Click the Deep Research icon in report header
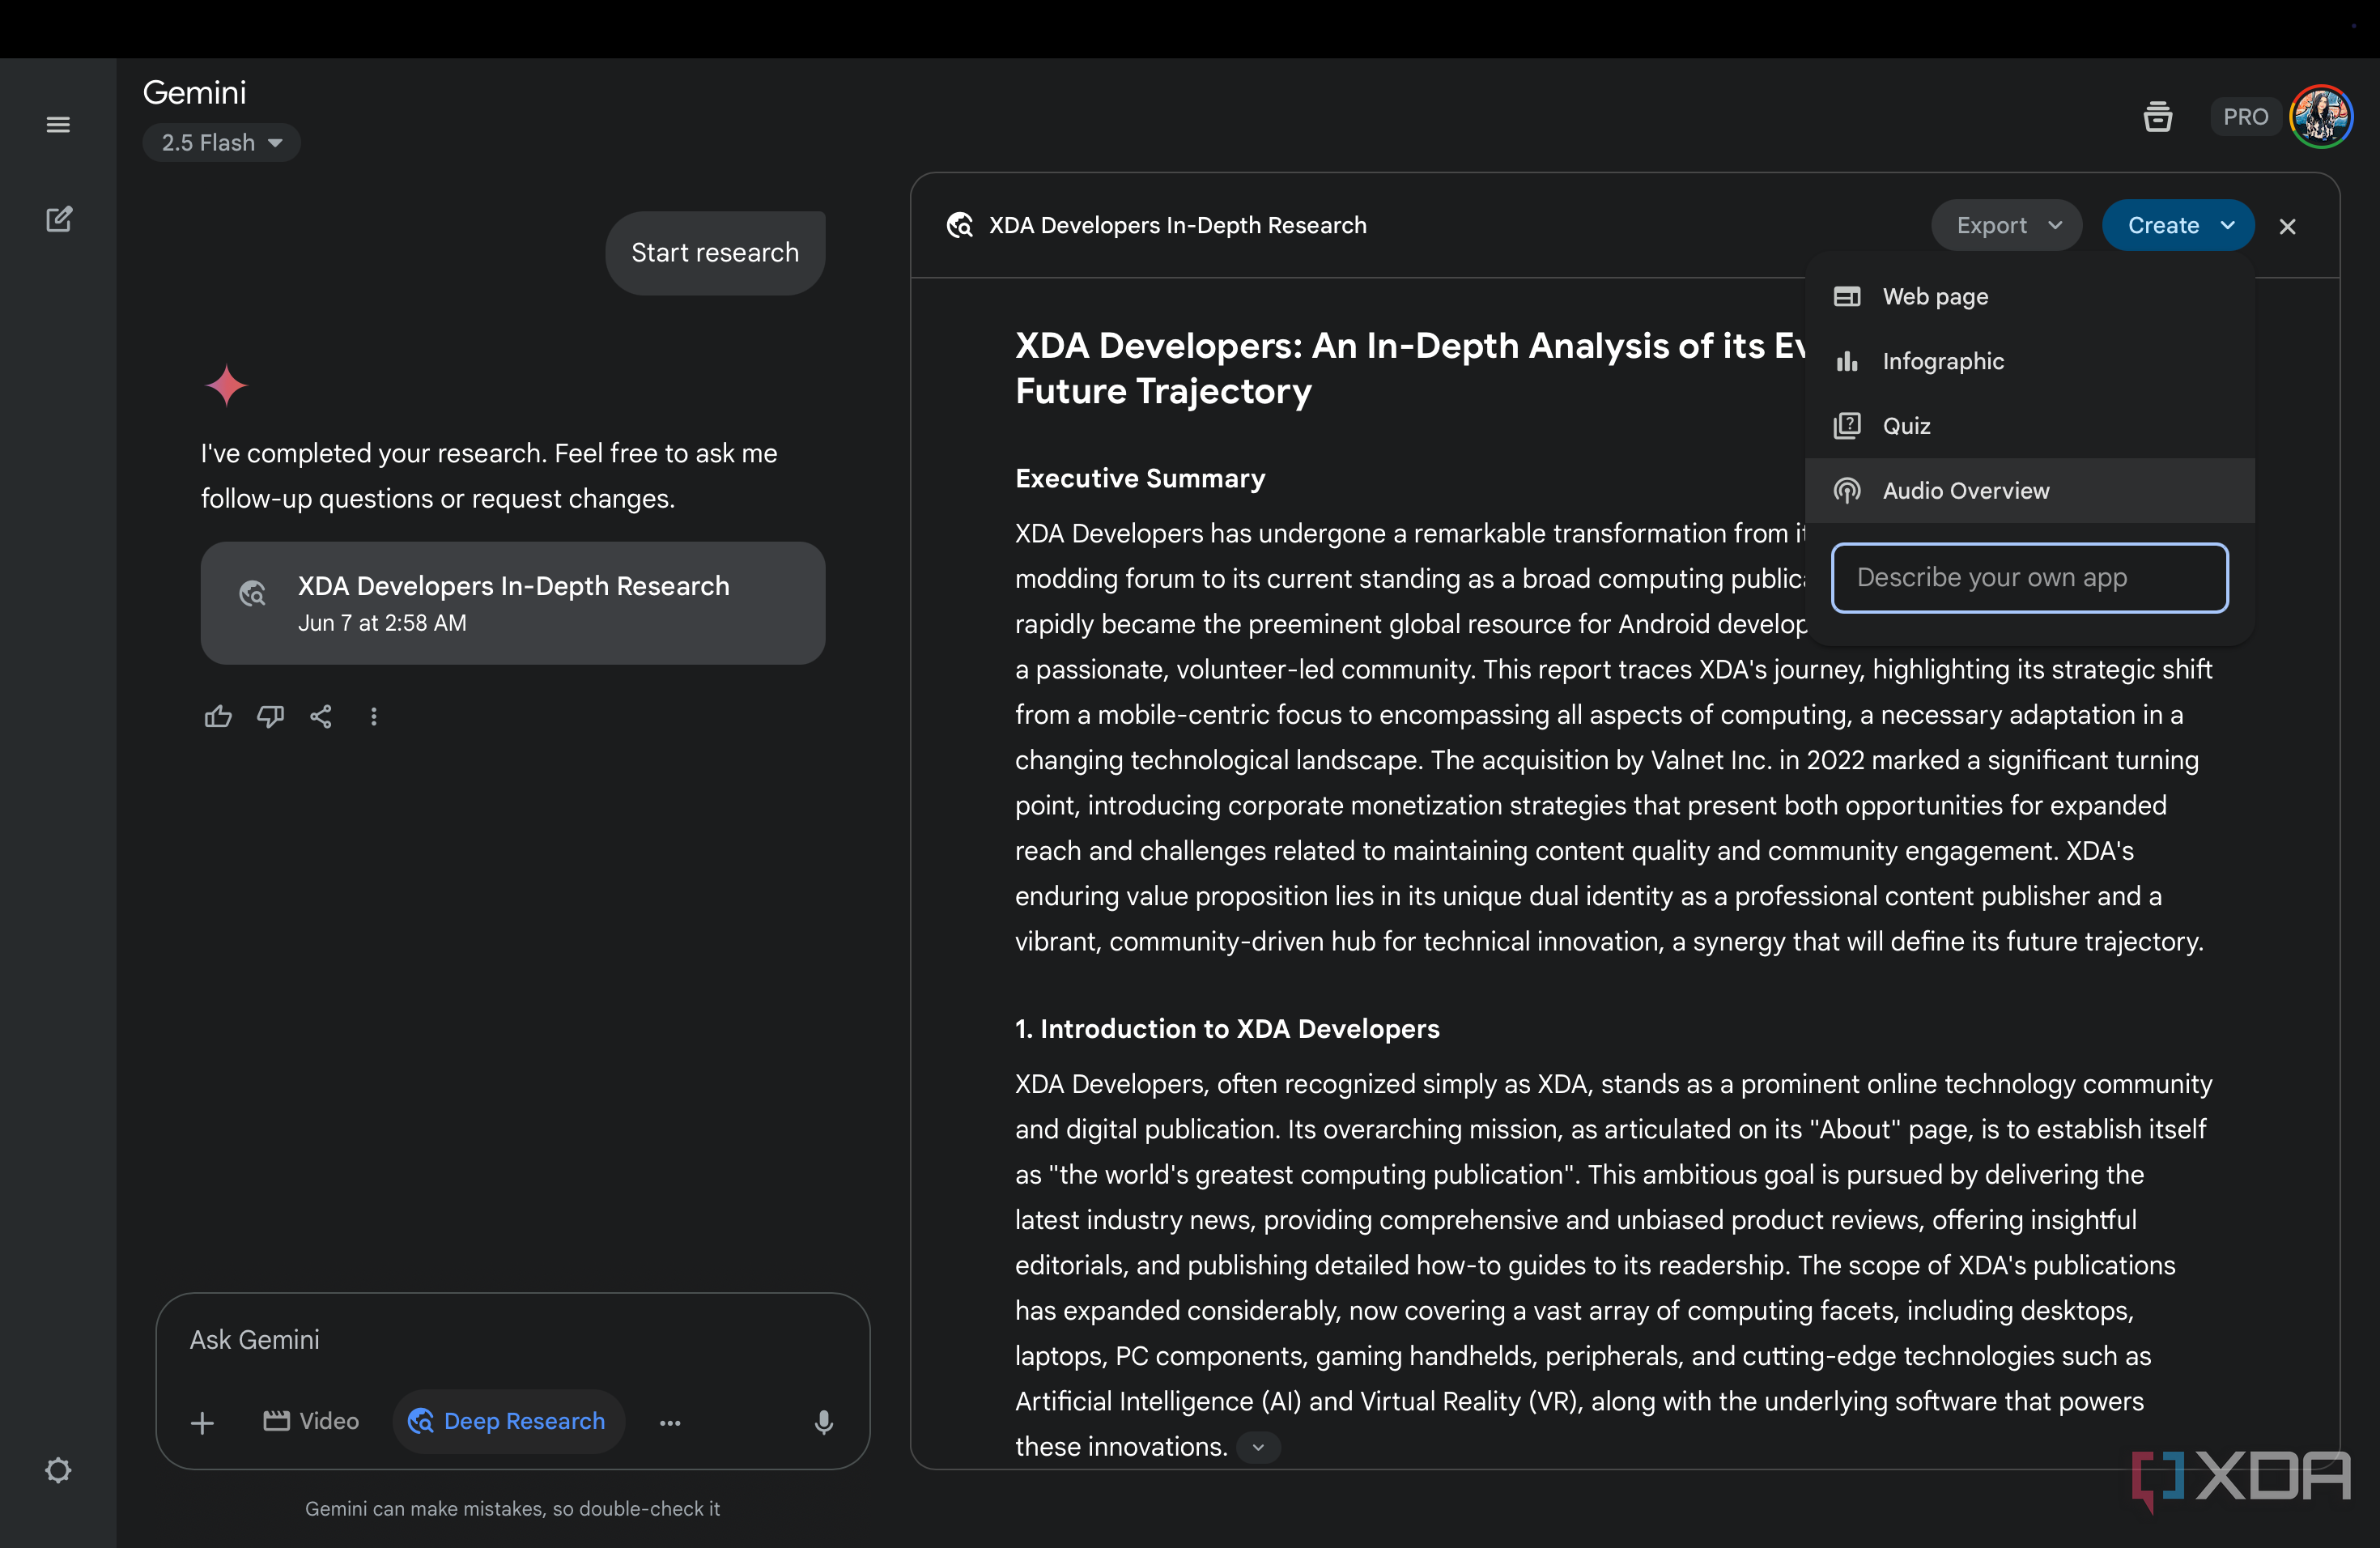The image size is (2380, 1548). (x=959, y=225)
